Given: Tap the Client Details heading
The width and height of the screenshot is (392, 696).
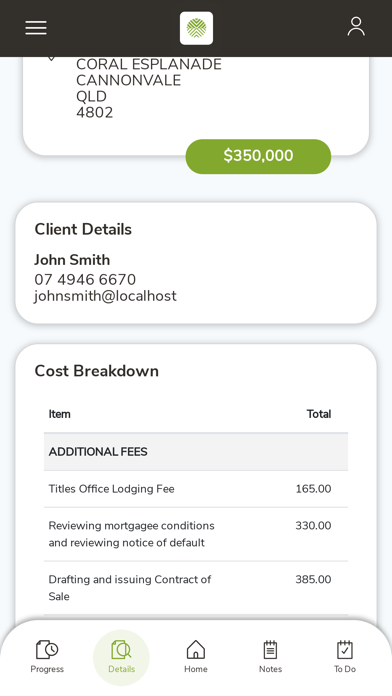Looking at the screenshot, I should point(83,229).
